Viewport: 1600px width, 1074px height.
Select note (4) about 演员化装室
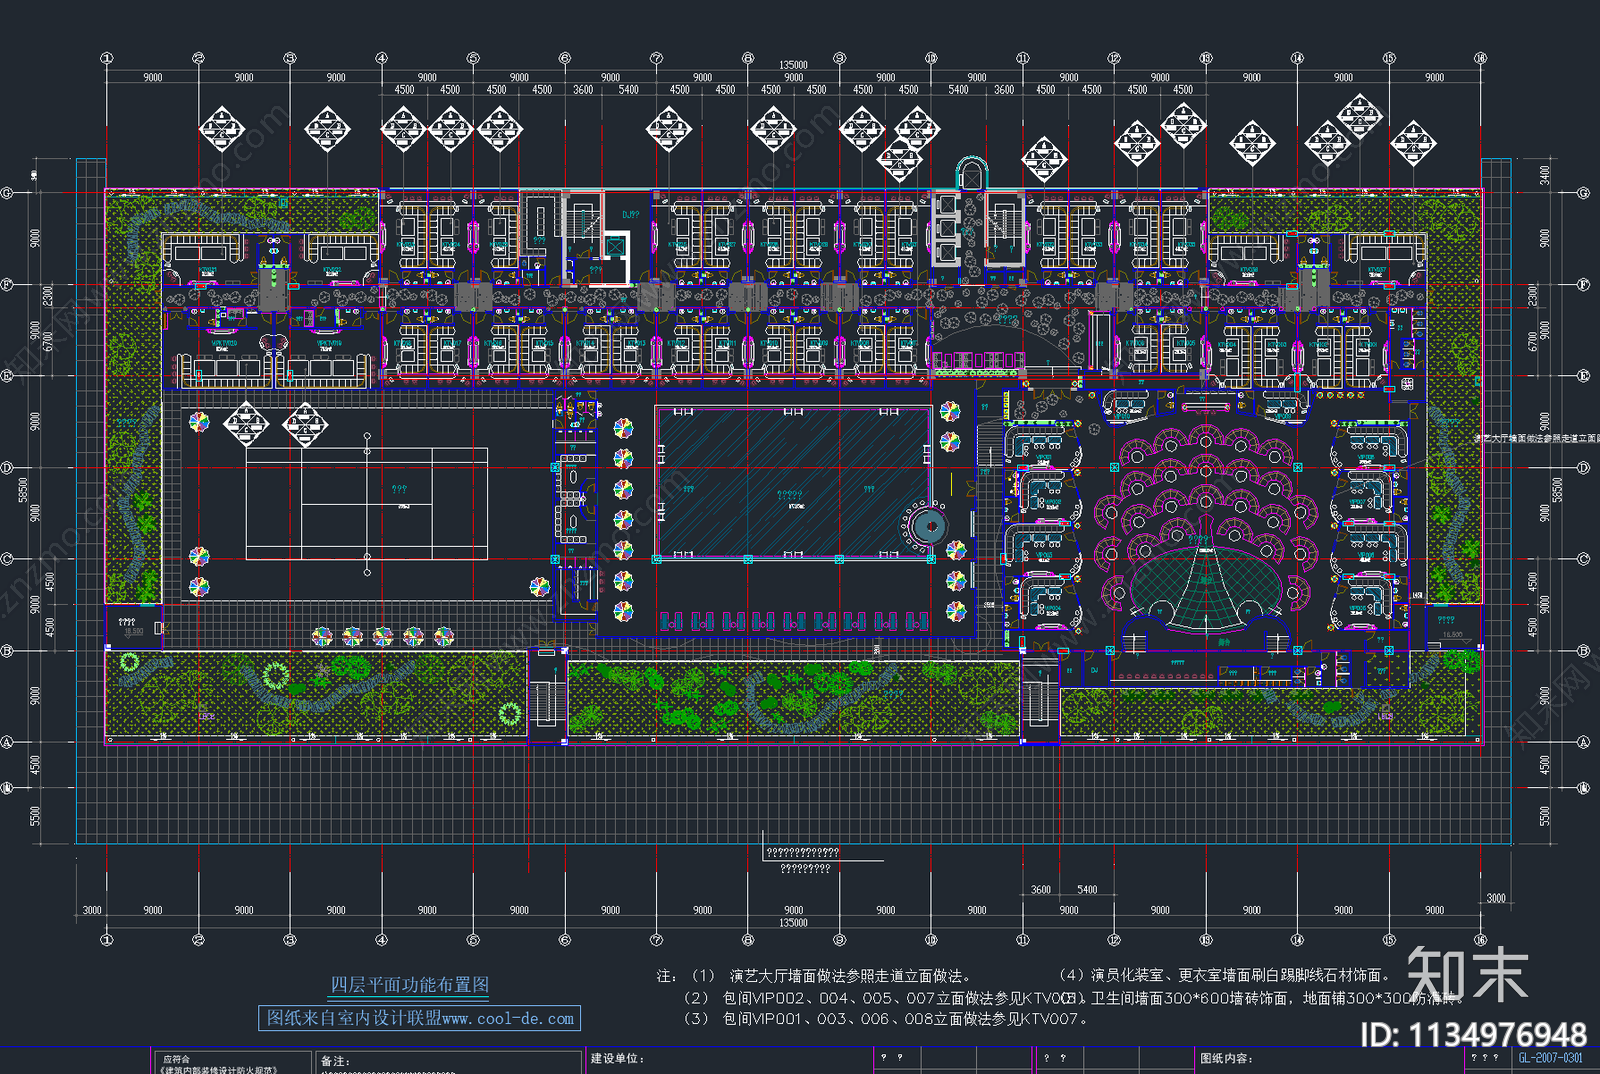click(1225, 975)
